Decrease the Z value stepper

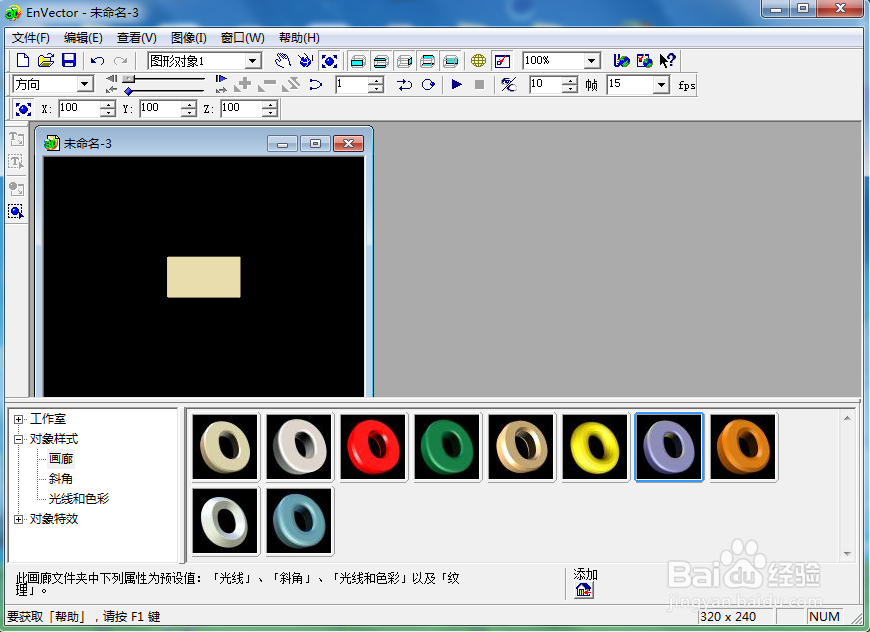270,112
